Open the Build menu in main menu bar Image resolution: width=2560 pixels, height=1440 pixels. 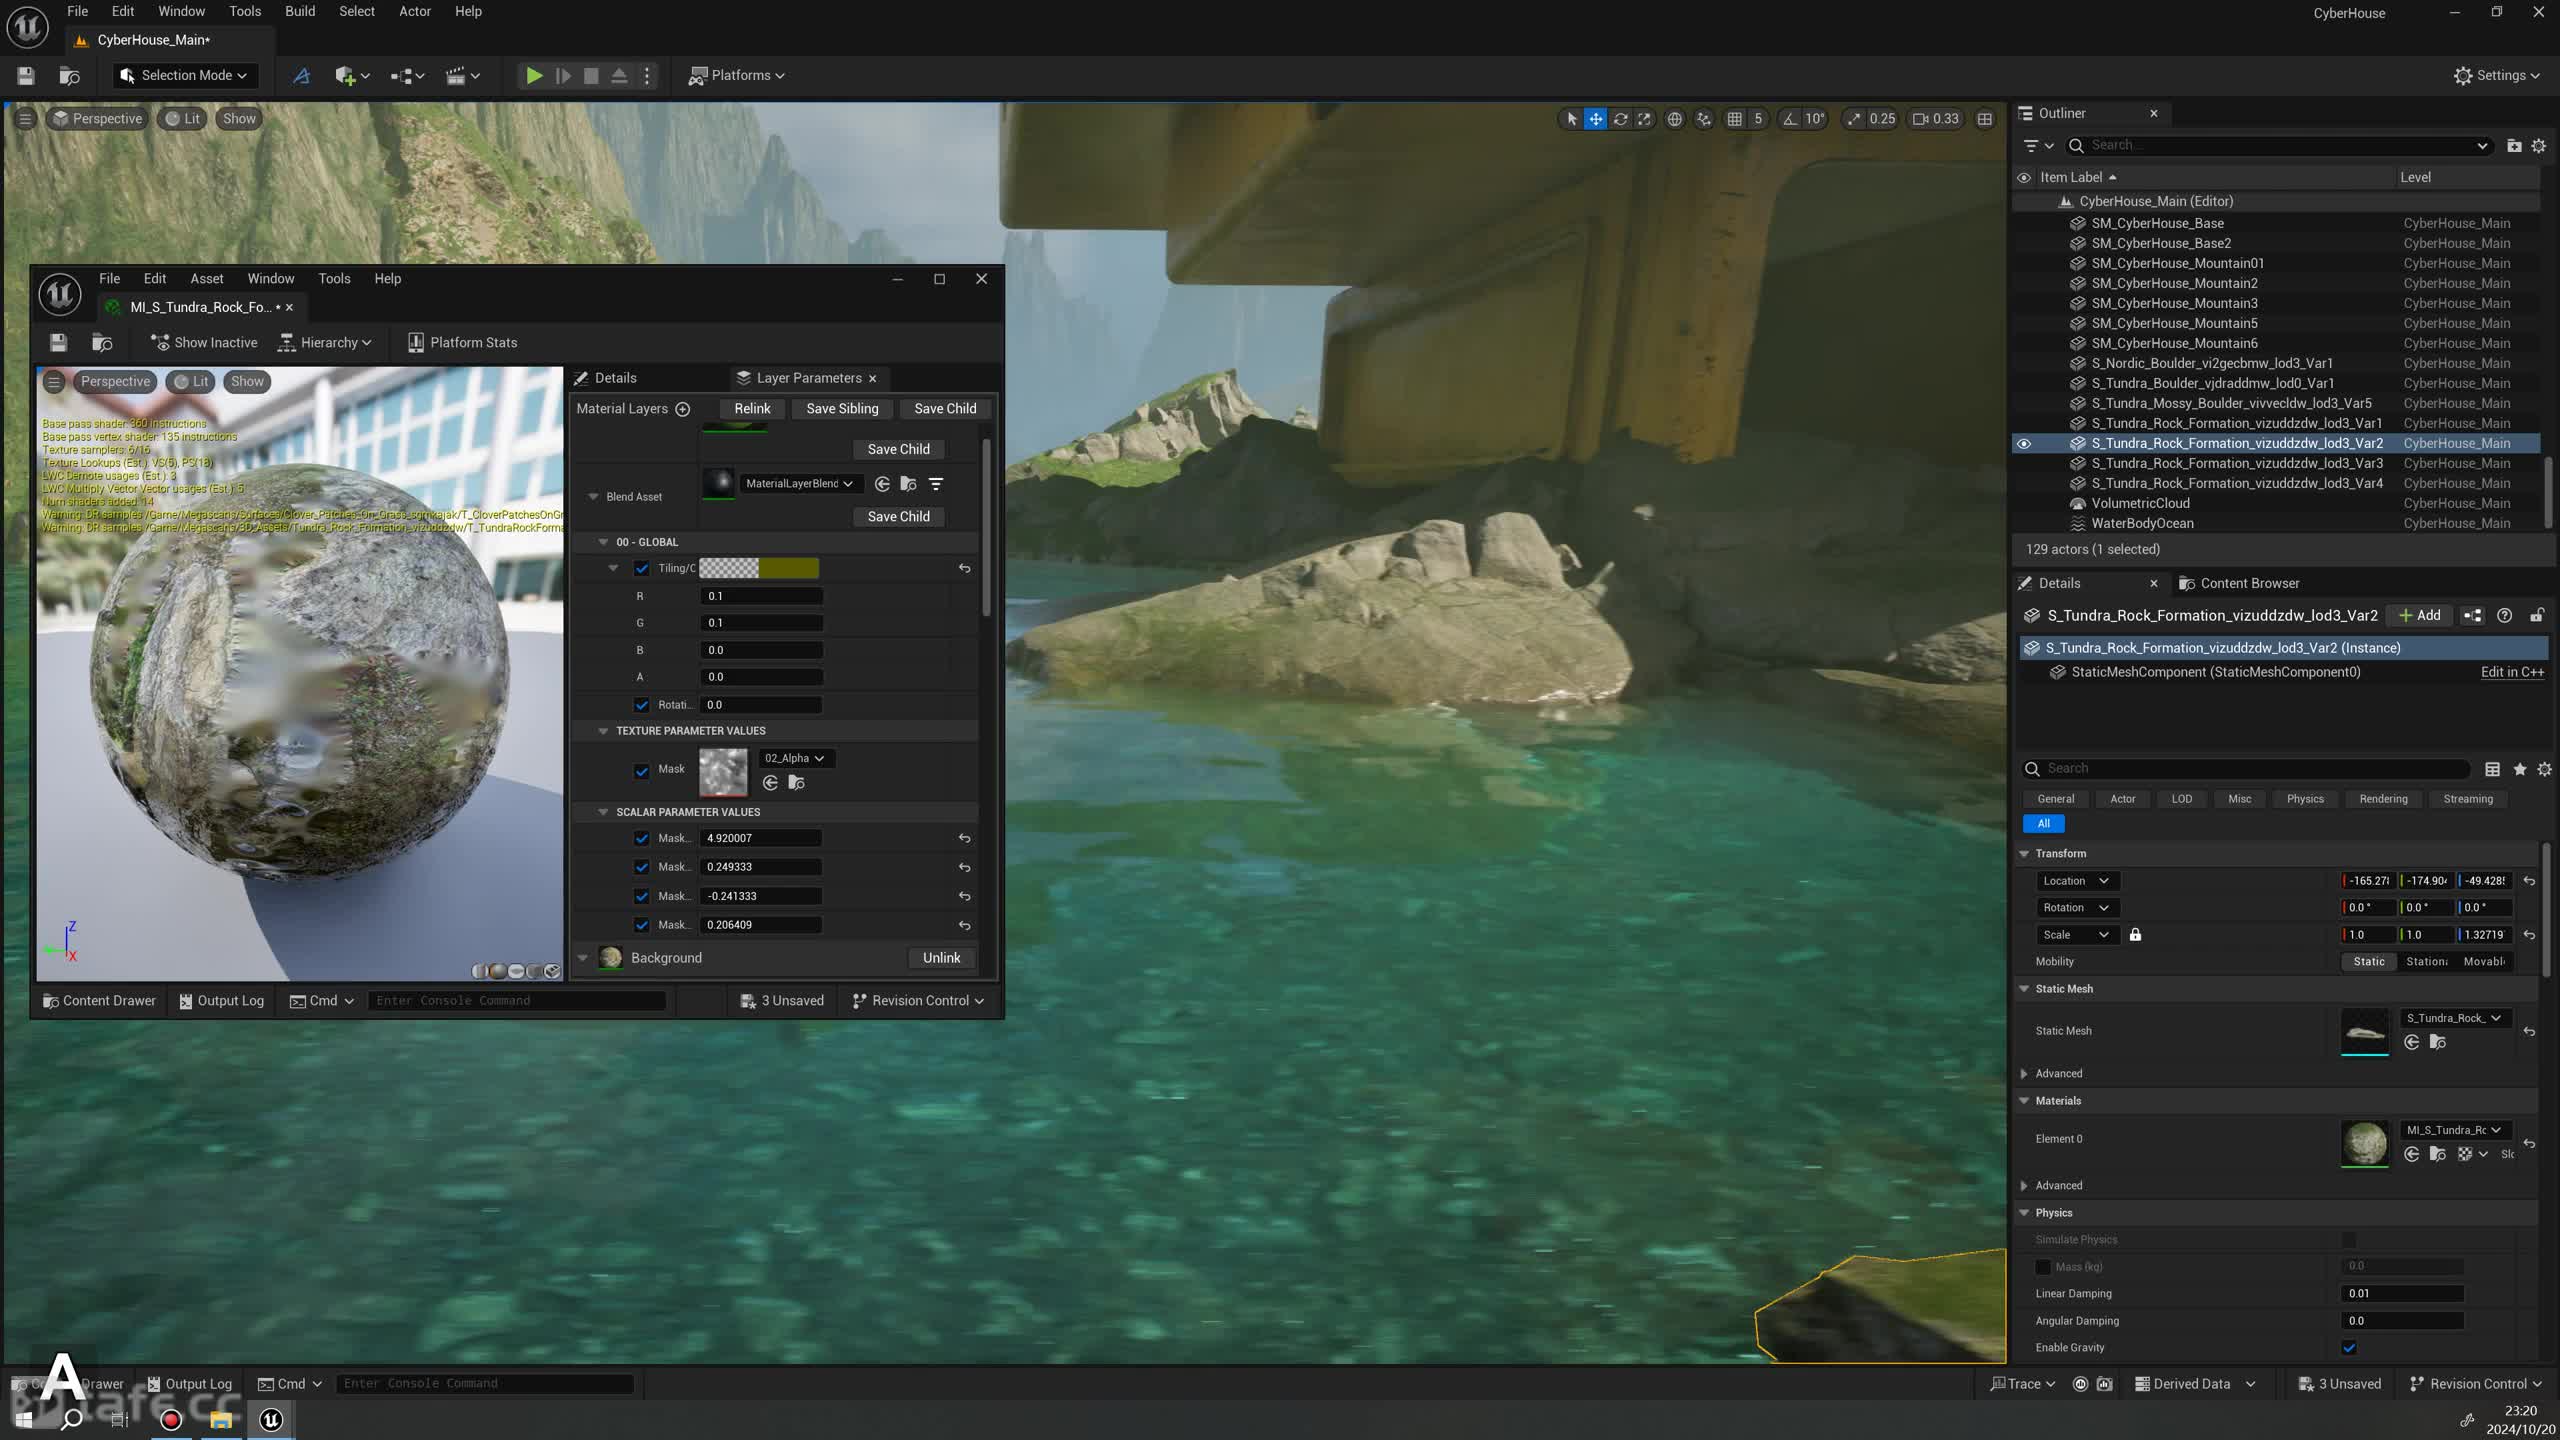pyautogui.click(x=300, y=11)
